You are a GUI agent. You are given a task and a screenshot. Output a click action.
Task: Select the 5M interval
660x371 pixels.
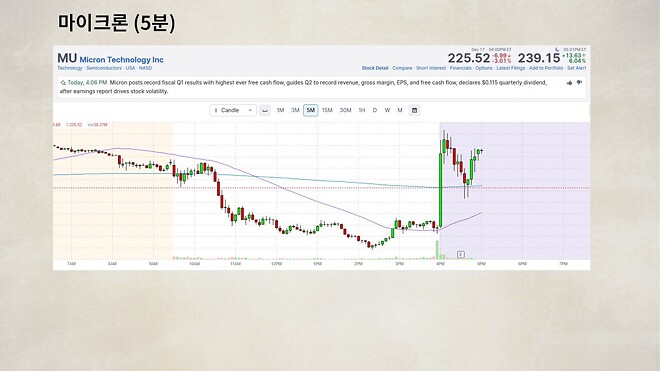point(311,110)
